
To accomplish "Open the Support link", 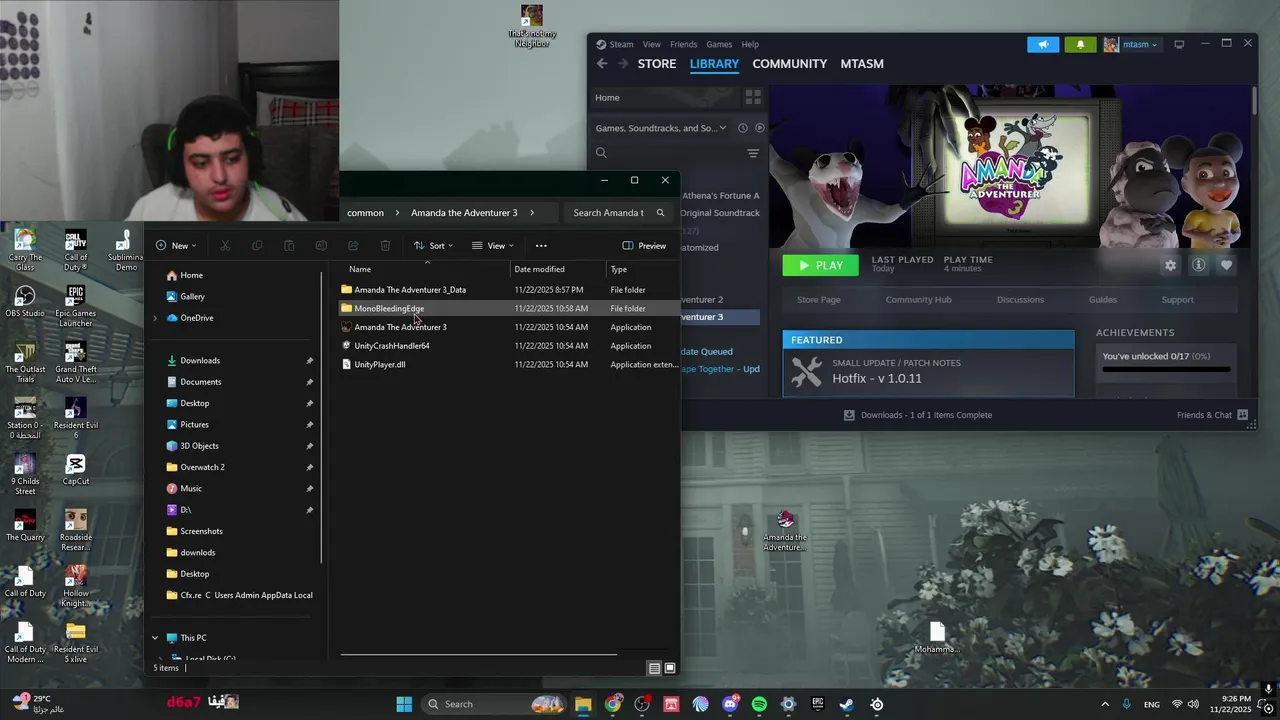I will pos(1177,299).
